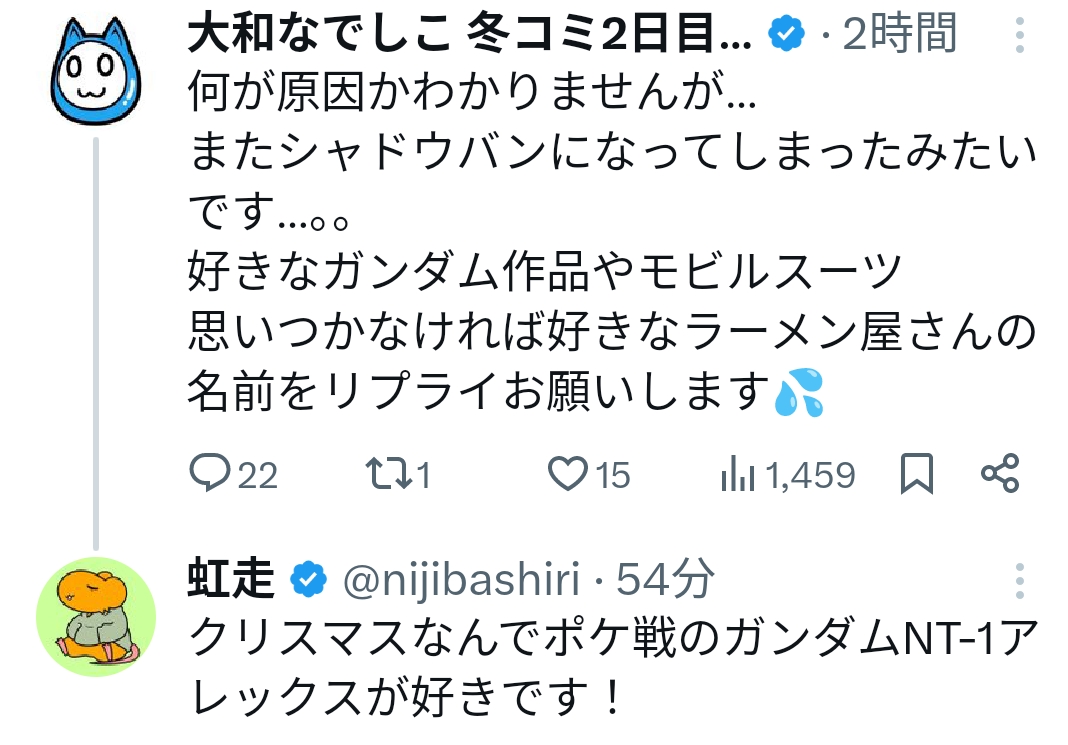Image resolution: width=1068 pixels, height=745 pixels.
Task: Click the 54分 timestamp on the reply
Action: coord(665,578)
